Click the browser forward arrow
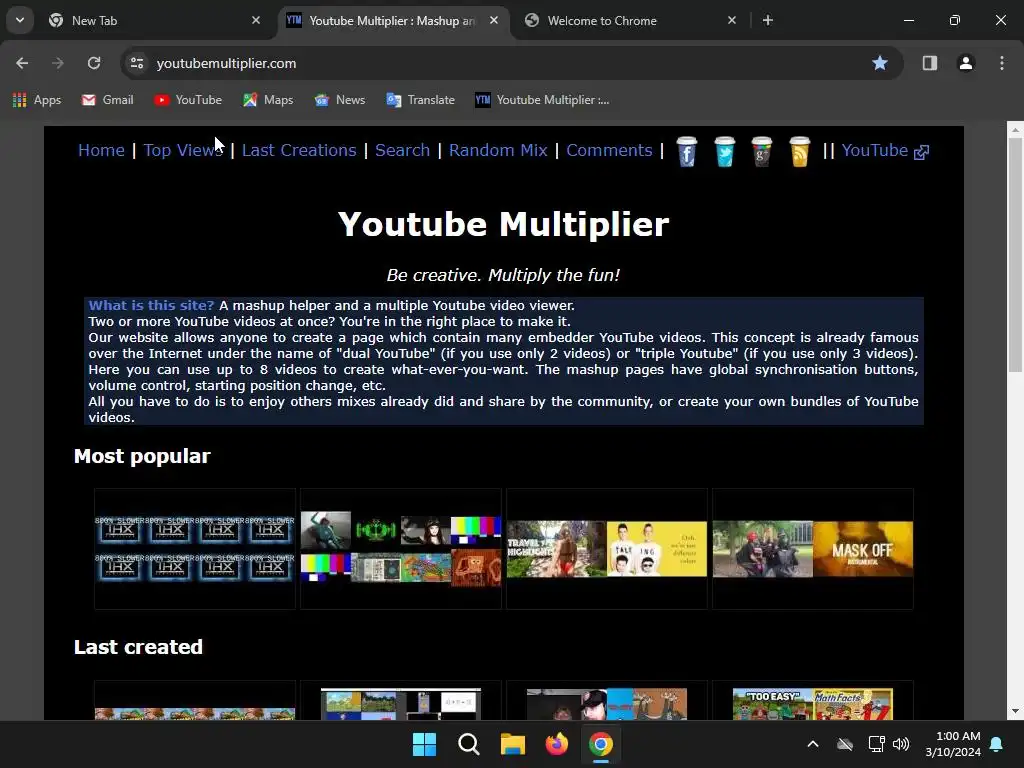The width and height of the screenshot is (1024, 768). click(x=57, y=63)
